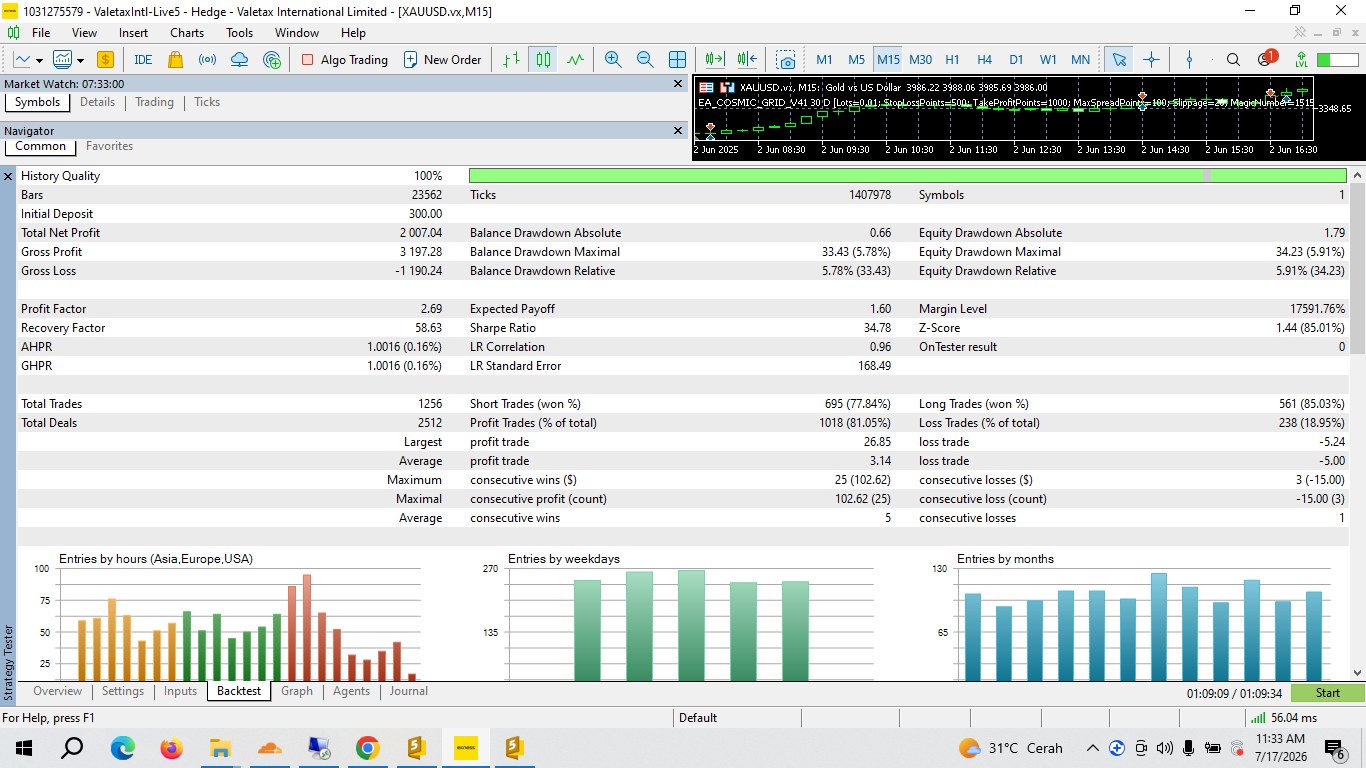1366x768 pixels.
Task: Close the Strategy Tester panel
Action: pyautogui.click(x=8, y=176)
